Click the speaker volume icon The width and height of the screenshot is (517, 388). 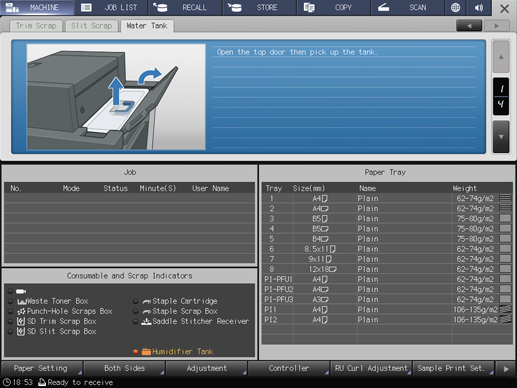tap(478, 8)
